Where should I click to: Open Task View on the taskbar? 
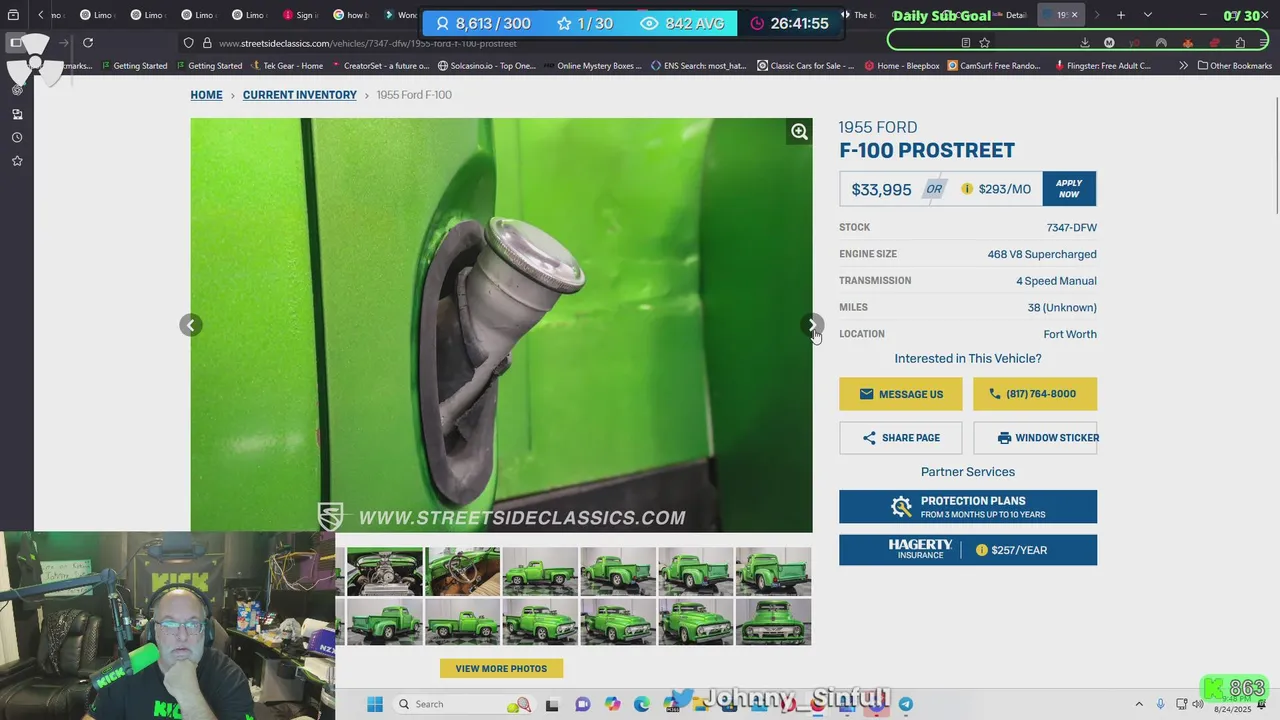[x=552, y=704]
